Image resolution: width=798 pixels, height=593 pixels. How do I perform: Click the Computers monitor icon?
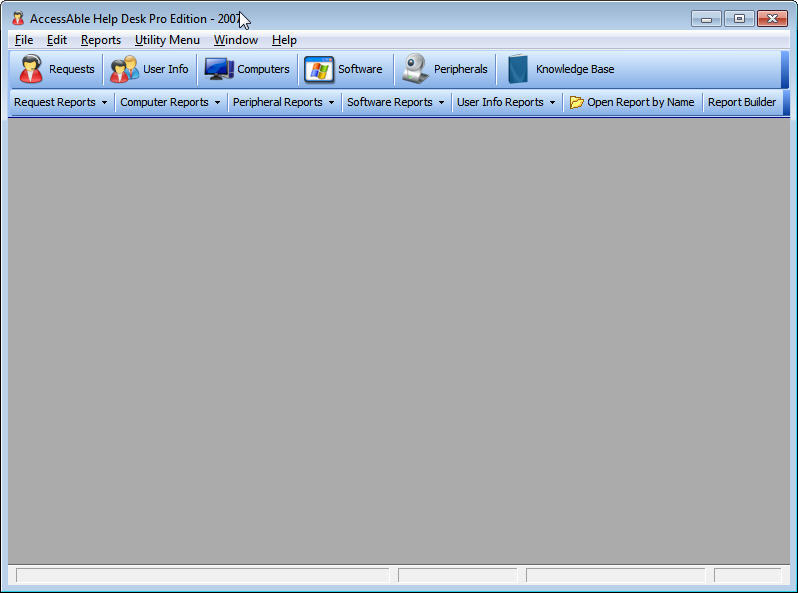(219, 69)
